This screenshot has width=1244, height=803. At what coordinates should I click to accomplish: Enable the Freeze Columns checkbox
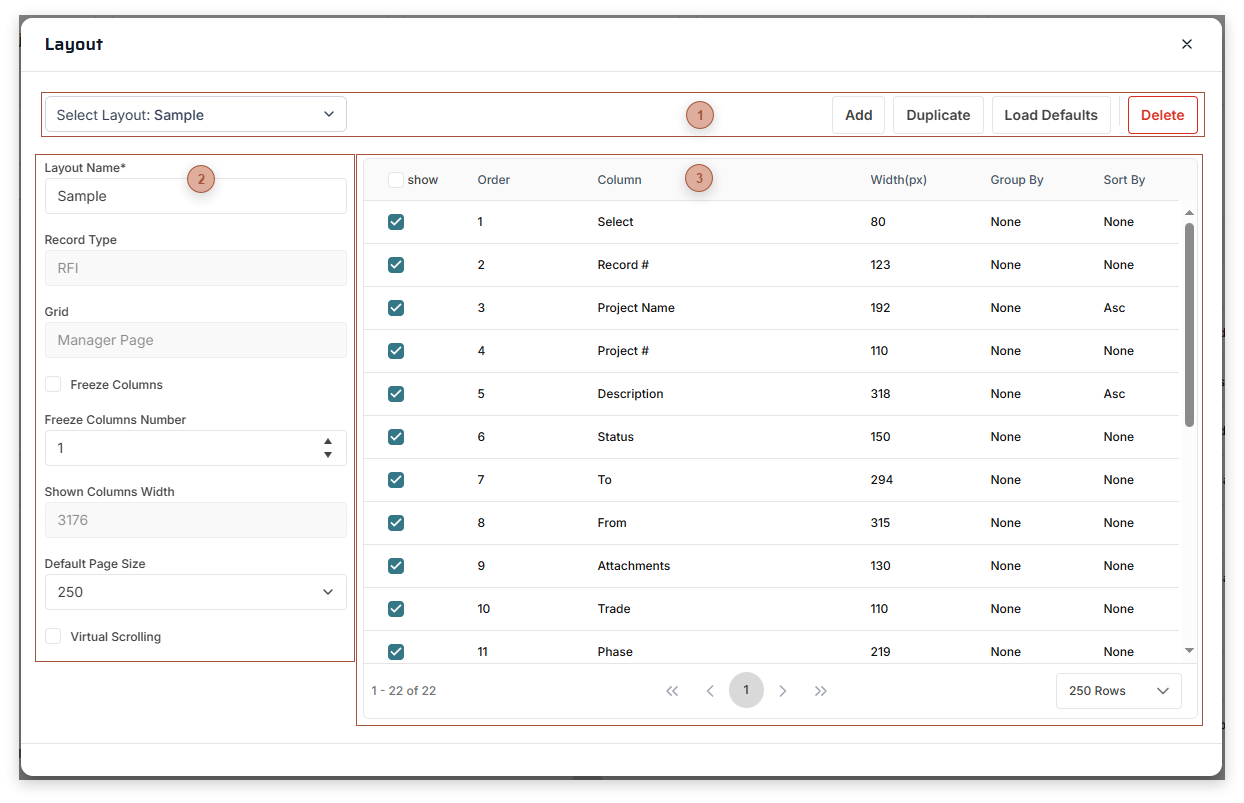[x=52, y=384]
